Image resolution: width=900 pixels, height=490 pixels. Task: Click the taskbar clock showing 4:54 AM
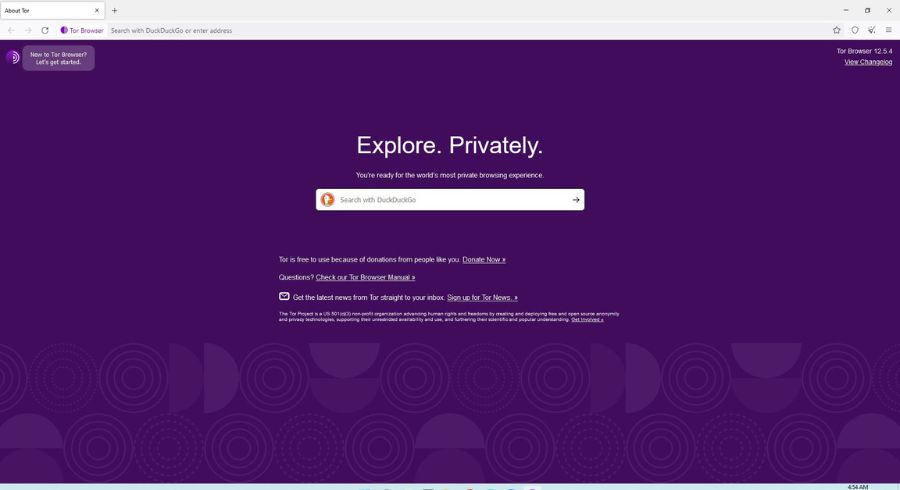coord(858,487)
